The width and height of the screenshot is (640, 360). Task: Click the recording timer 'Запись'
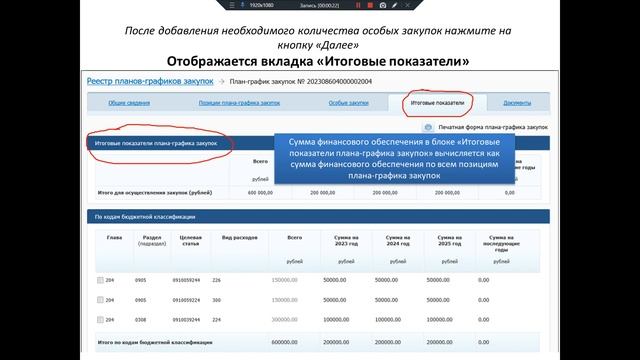(319, 5)
